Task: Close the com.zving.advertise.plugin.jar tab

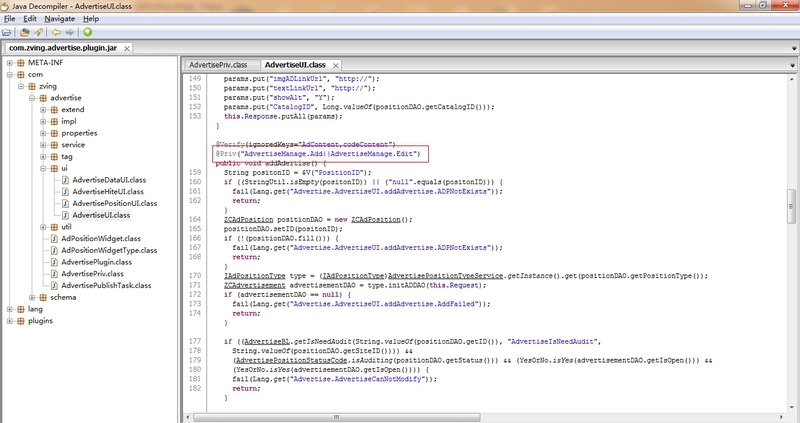Action: [x=127, y=47]
